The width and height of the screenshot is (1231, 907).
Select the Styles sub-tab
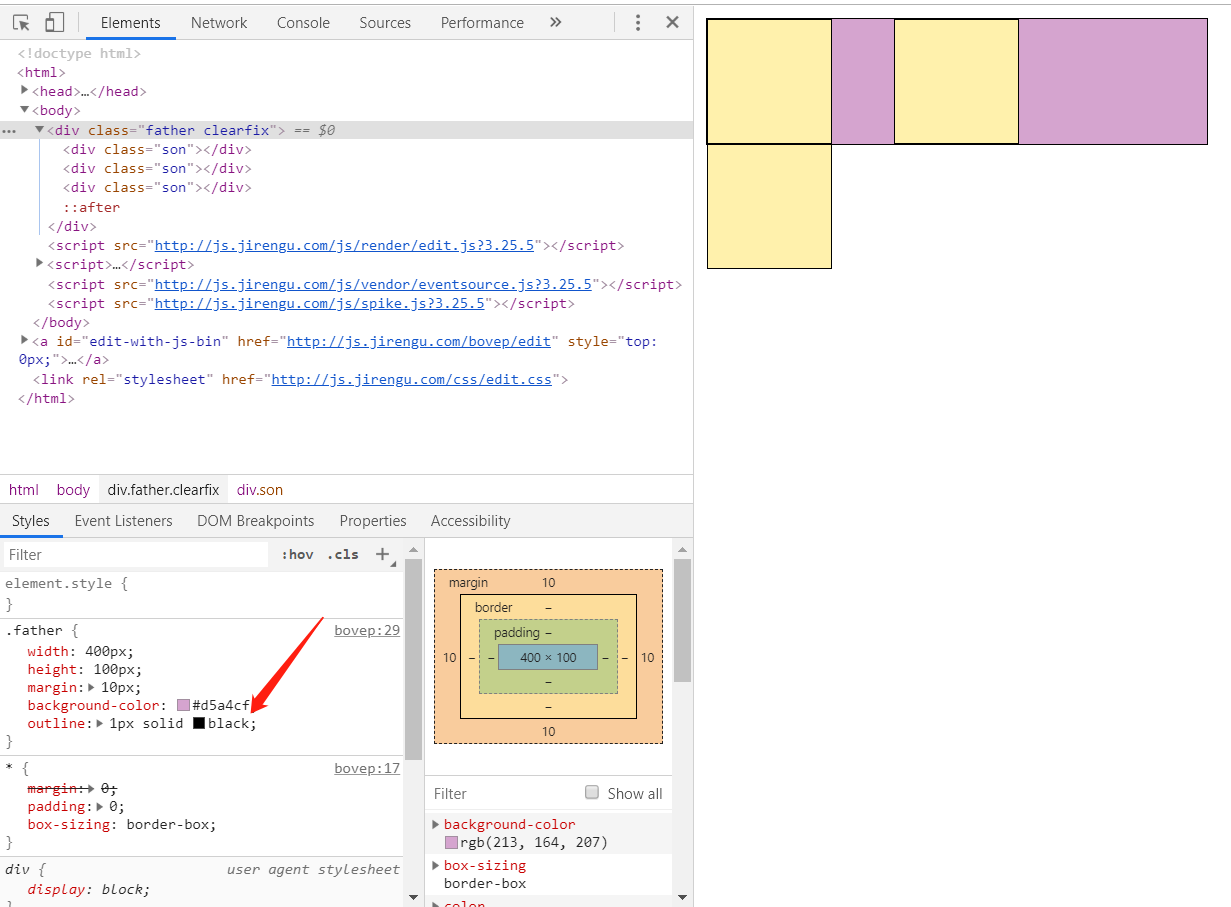tap(31, 520)
